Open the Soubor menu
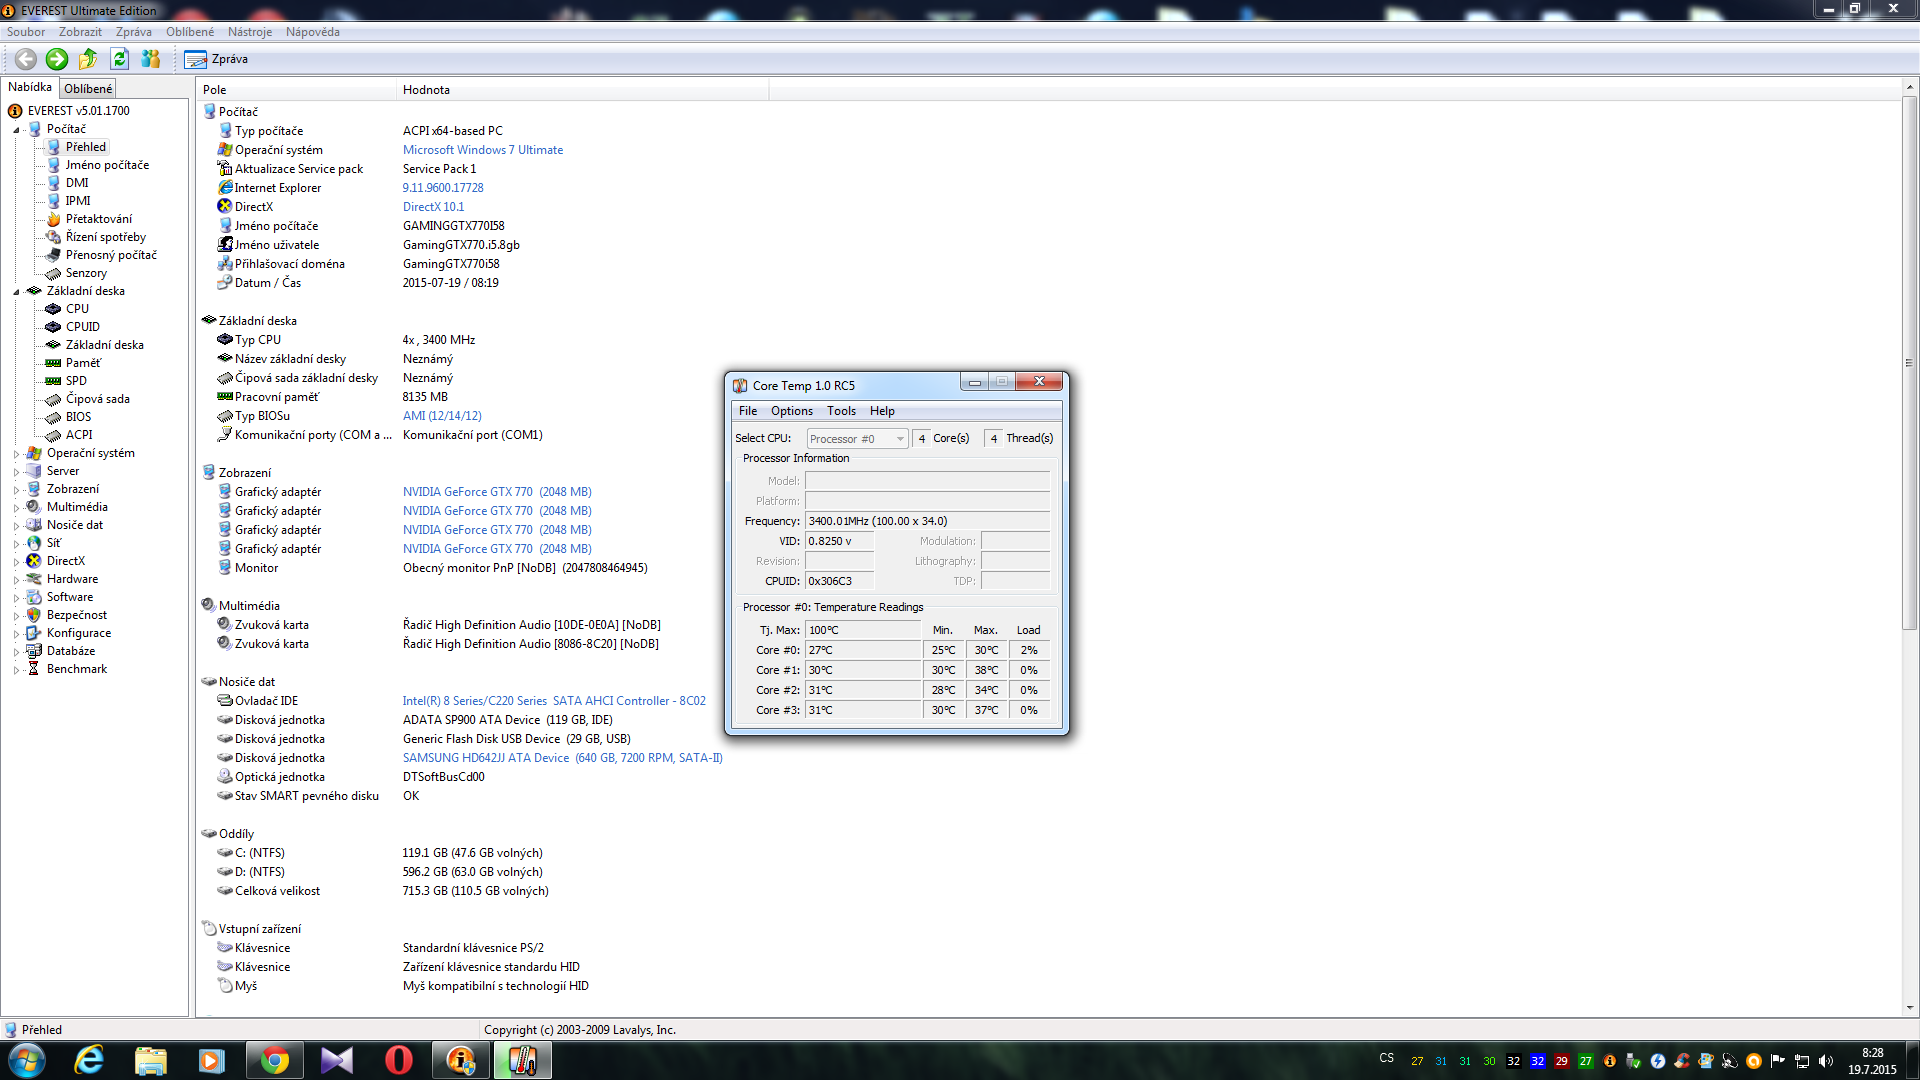The height and width of the screenshot is (1080, 1920). click(26, 32)
